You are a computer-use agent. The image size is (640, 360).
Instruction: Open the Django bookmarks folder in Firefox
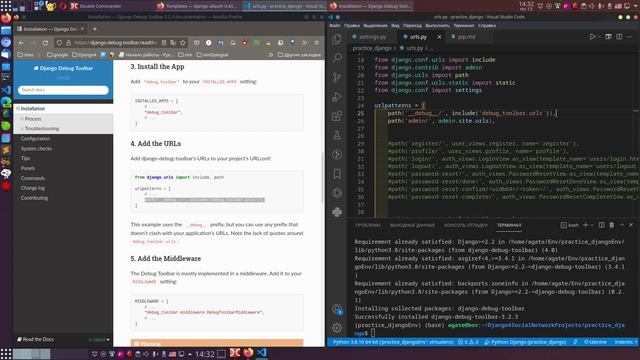click(x=84, y=54)
